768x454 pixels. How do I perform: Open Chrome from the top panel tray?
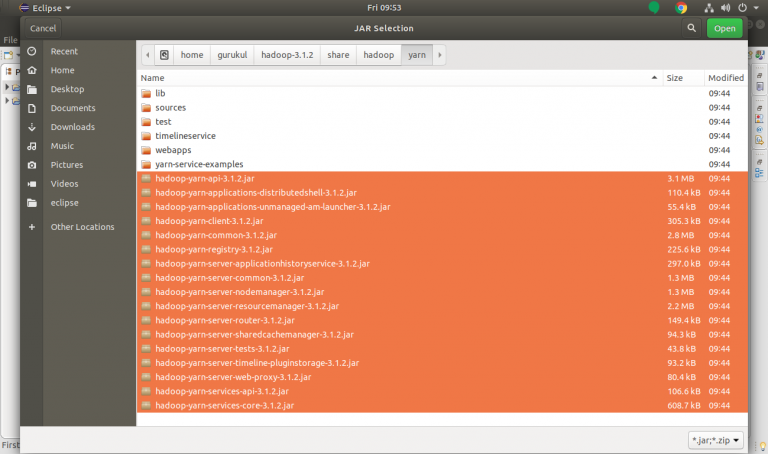[681, 7]
